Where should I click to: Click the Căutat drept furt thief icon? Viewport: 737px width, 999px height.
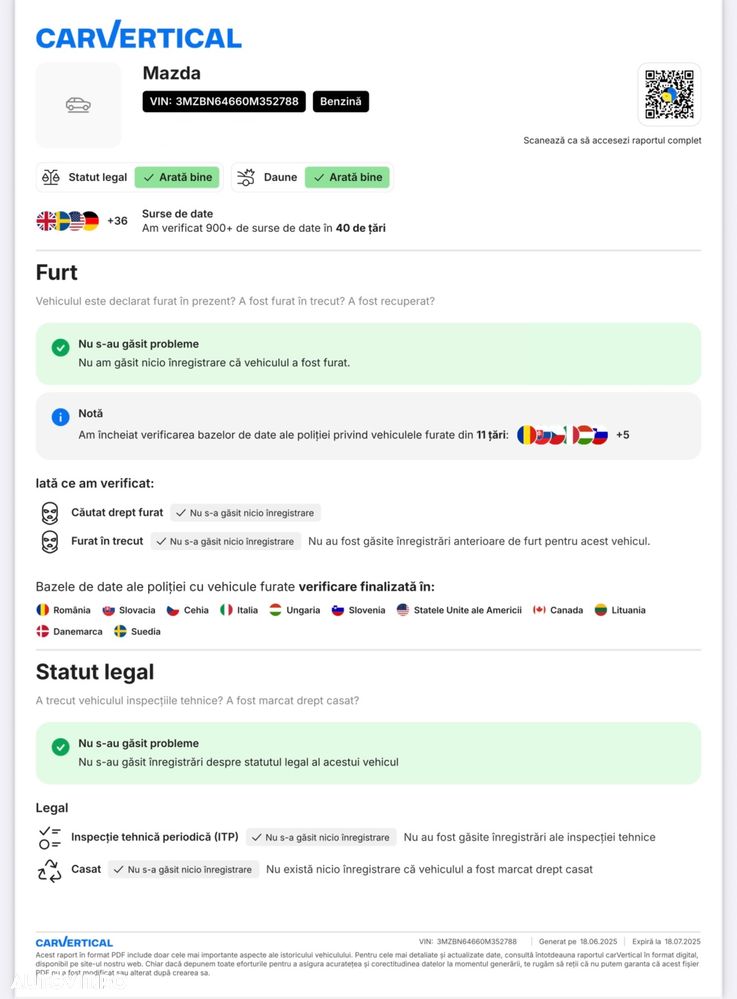pyautogui.click(x=50, y=513)
